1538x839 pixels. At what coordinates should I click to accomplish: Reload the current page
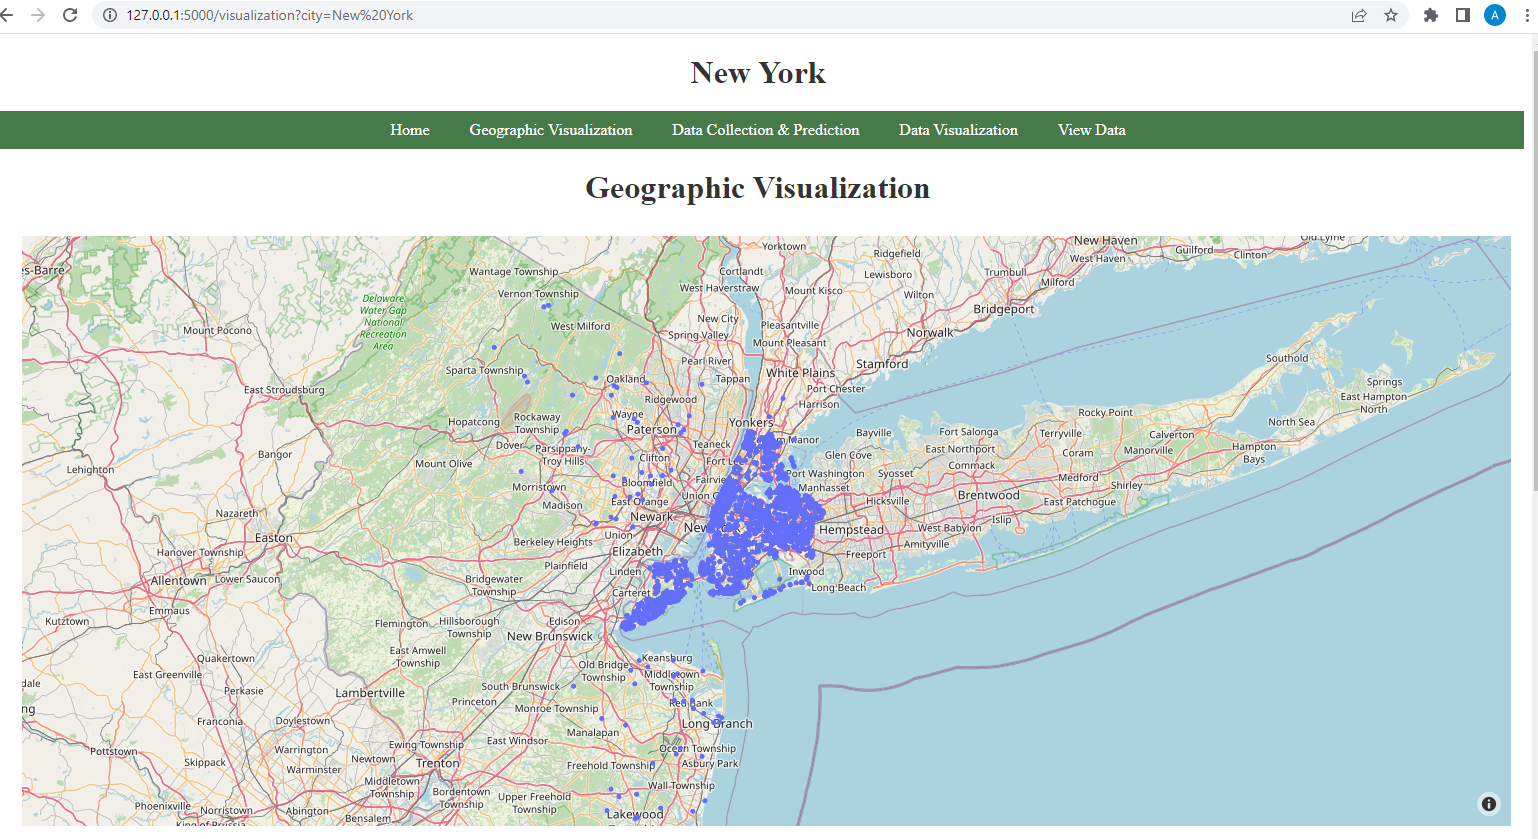(x=70, y=15)
